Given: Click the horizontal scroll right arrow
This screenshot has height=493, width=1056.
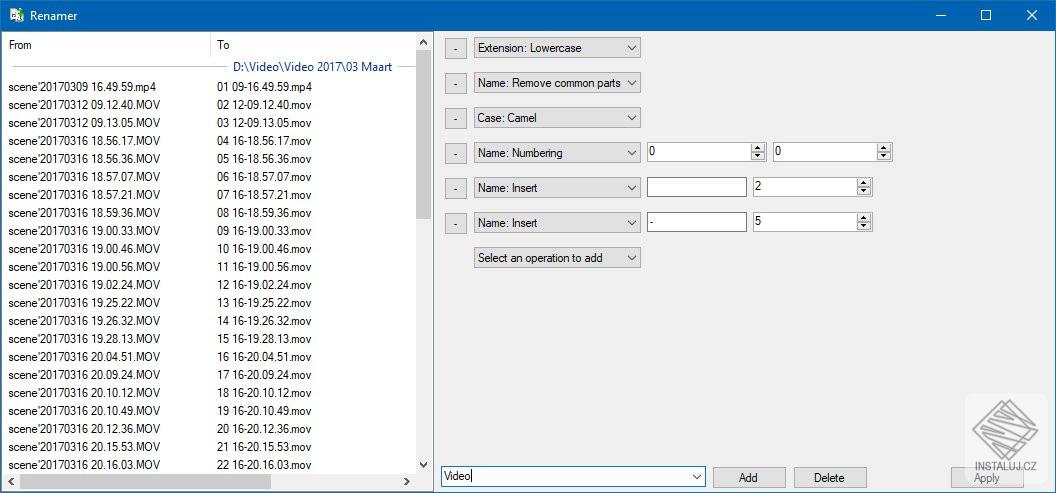Looking at the screenshot, I should point(407,482).
